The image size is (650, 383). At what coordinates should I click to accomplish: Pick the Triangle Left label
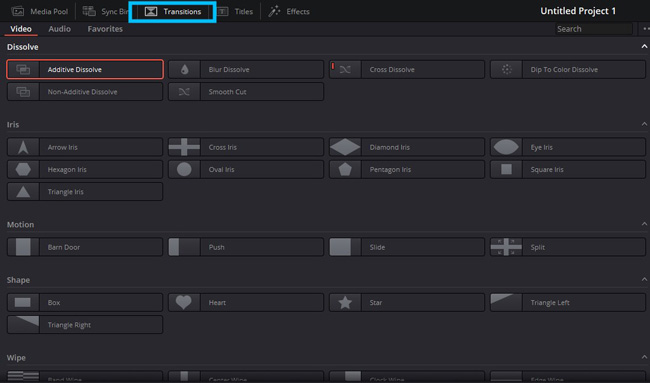tap(550, 303)
